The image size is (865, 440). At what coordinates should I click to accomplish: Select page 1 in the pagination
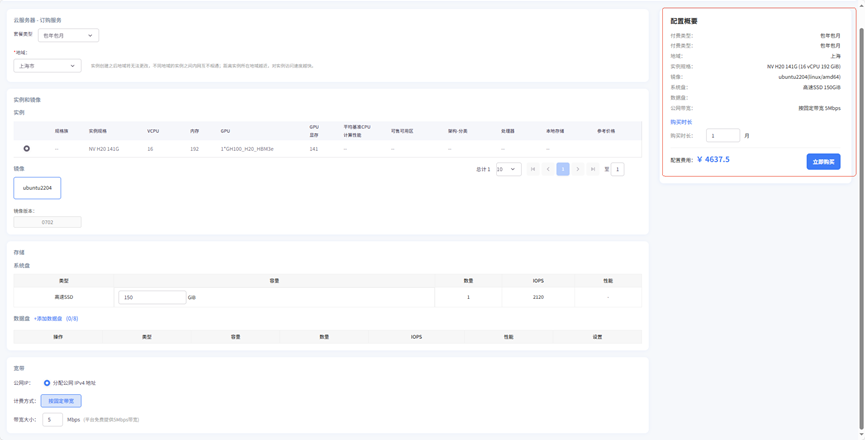click(563, 169)
